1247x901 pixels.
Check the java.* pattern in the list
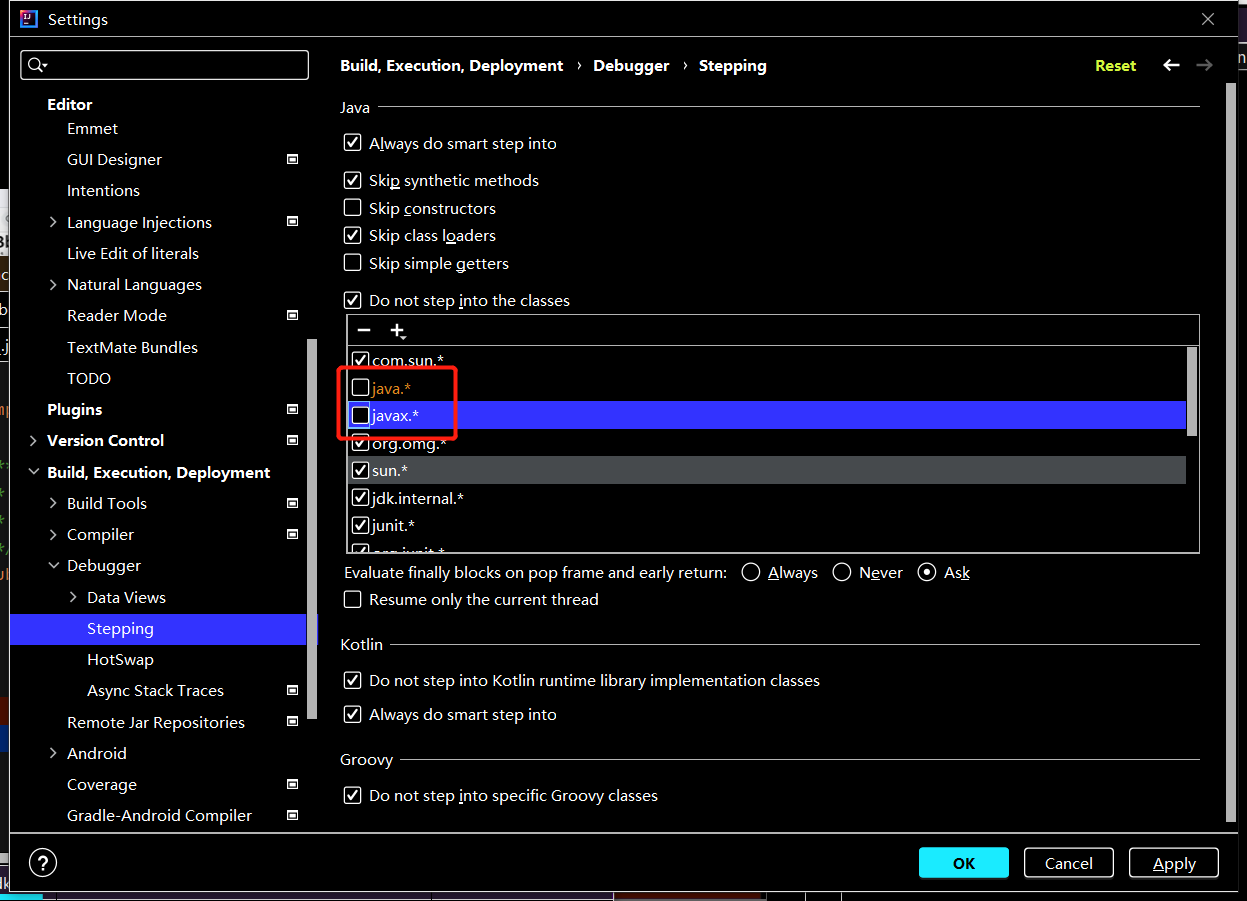point(359,387)
